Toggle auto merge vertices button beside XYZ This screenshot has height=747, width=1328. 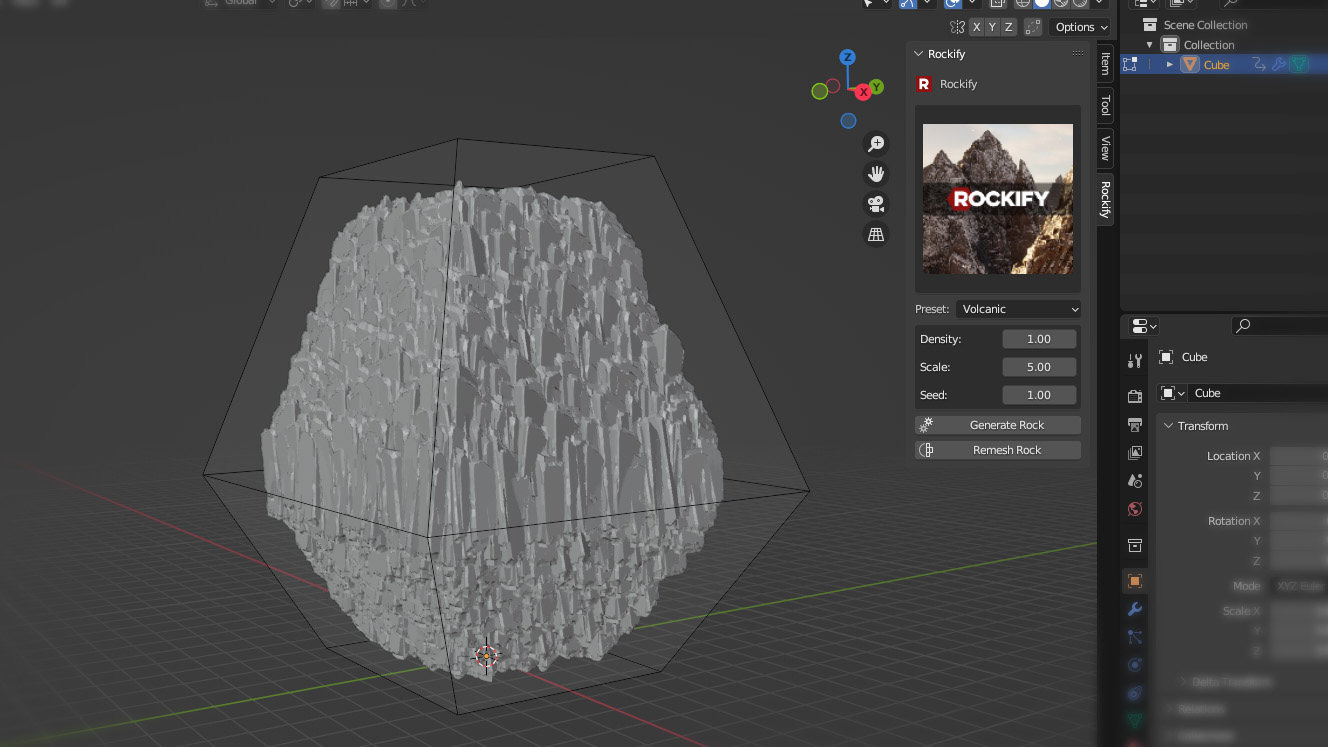(x=1032, y=27)
